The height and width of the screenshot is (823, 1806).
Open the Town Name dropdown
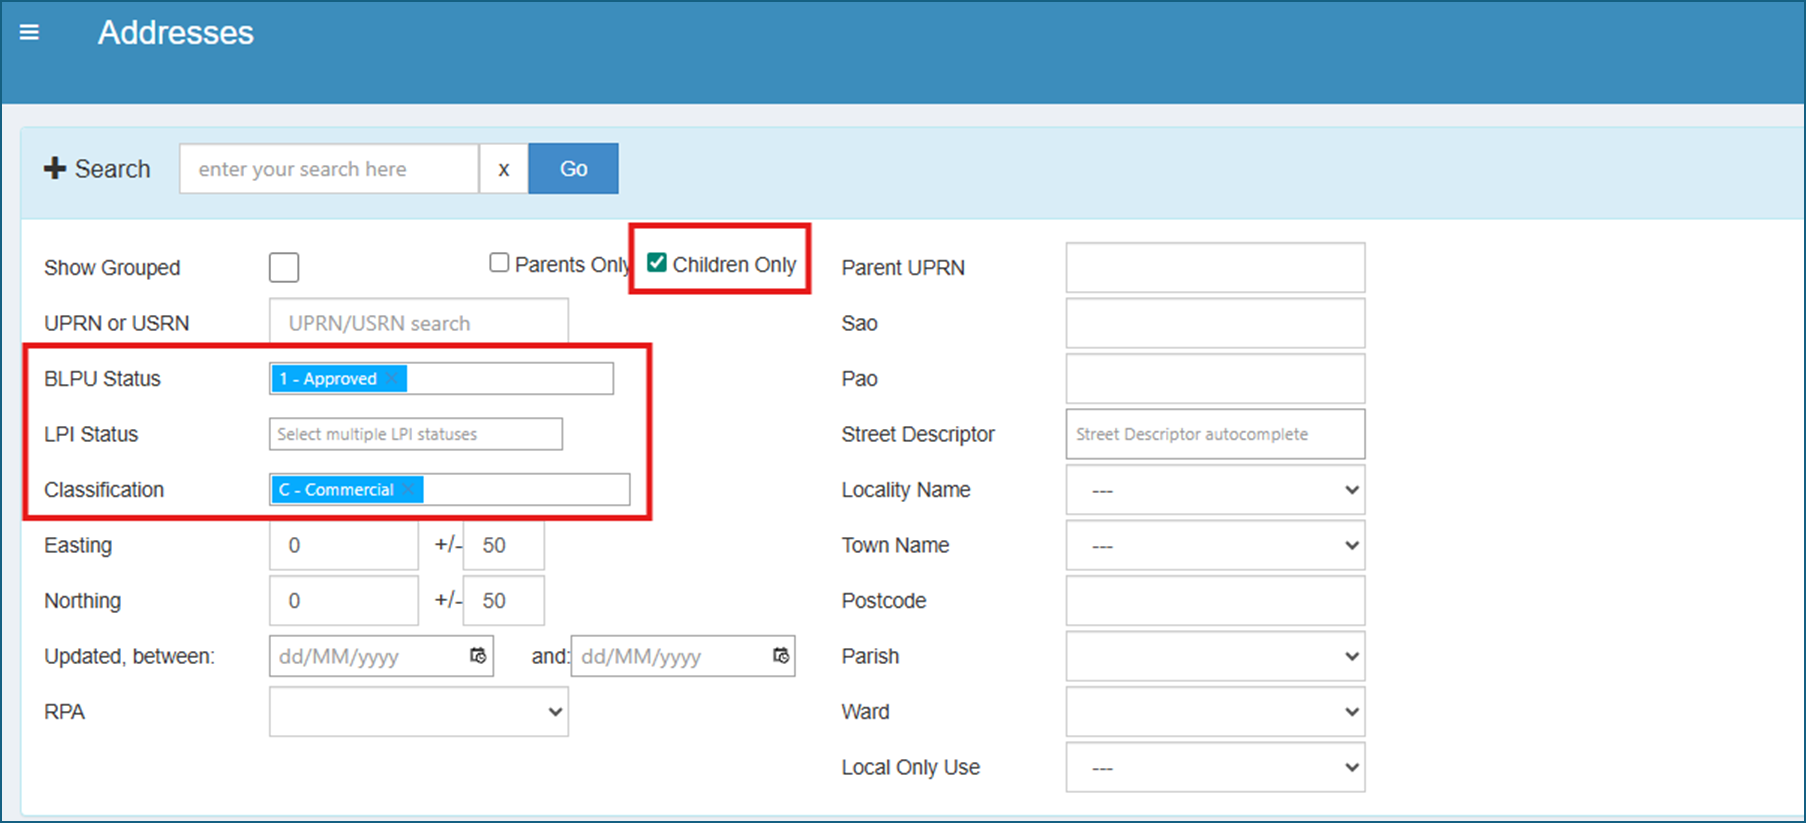coord(1215,546)
